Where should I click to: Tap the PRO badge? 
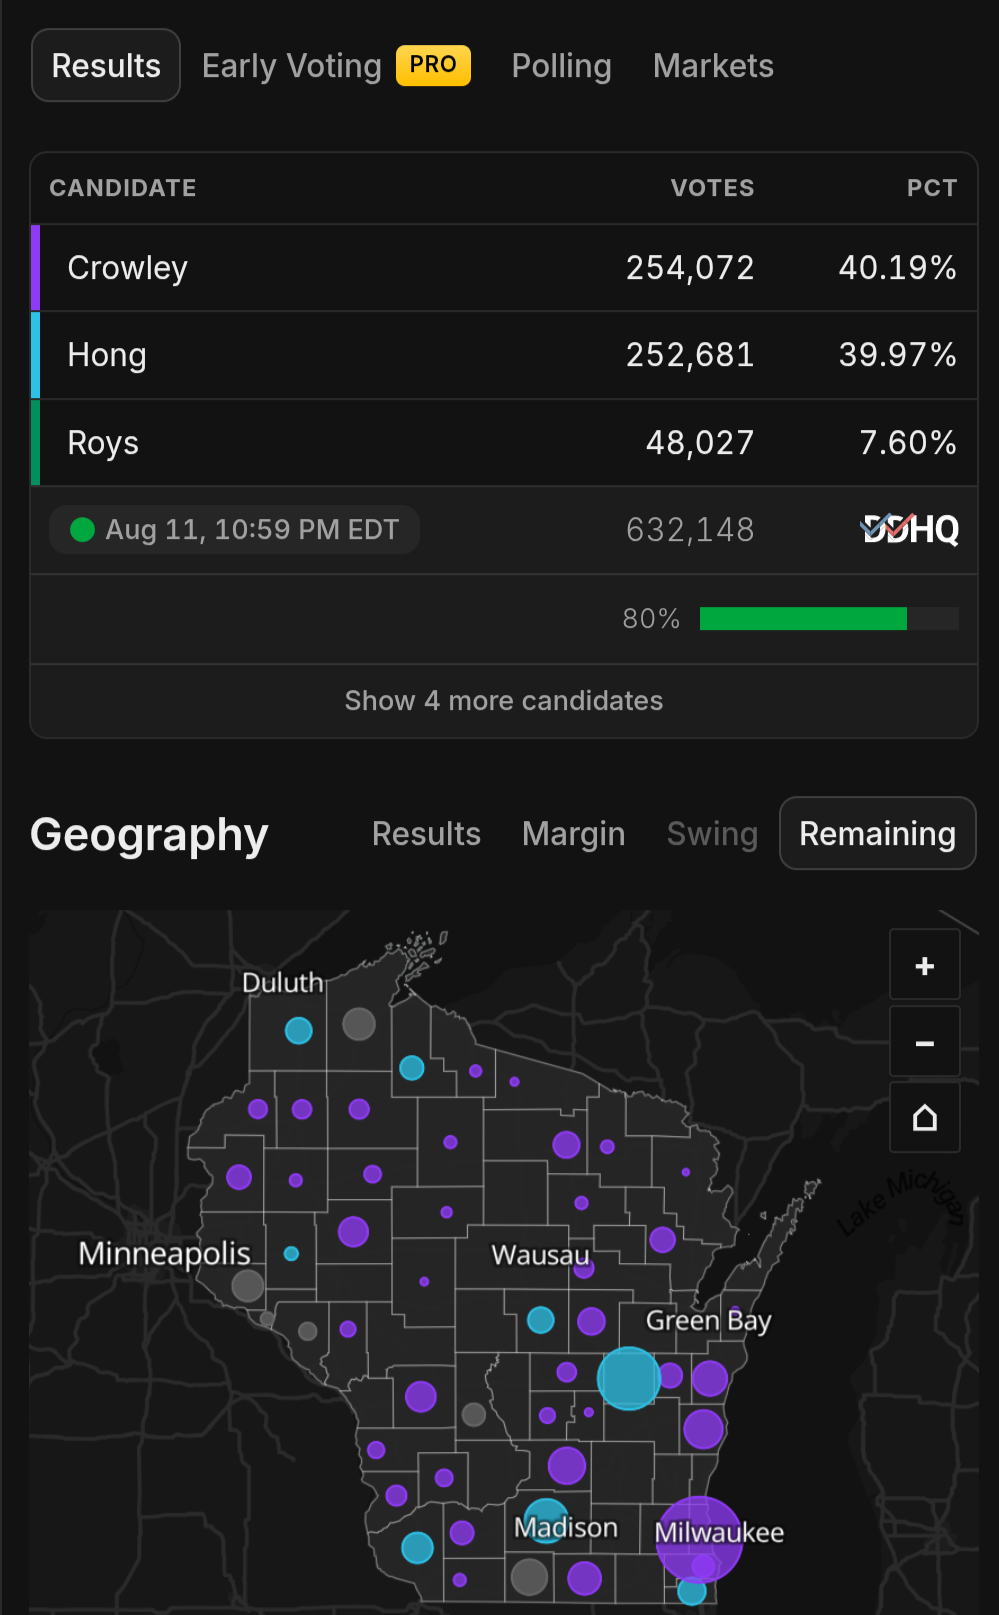coord(433,65)
